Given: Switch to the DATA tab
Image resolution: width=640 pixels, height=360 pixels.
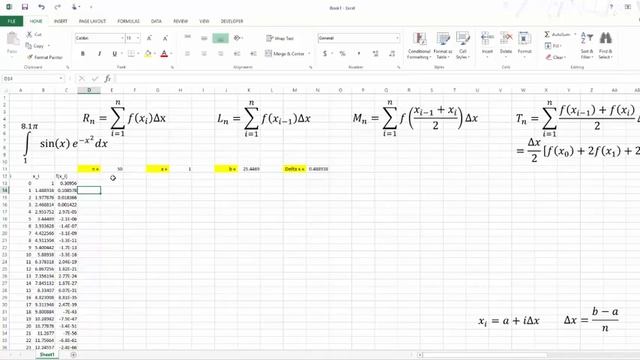Looking at the screenshot, I should click(156, 21).
